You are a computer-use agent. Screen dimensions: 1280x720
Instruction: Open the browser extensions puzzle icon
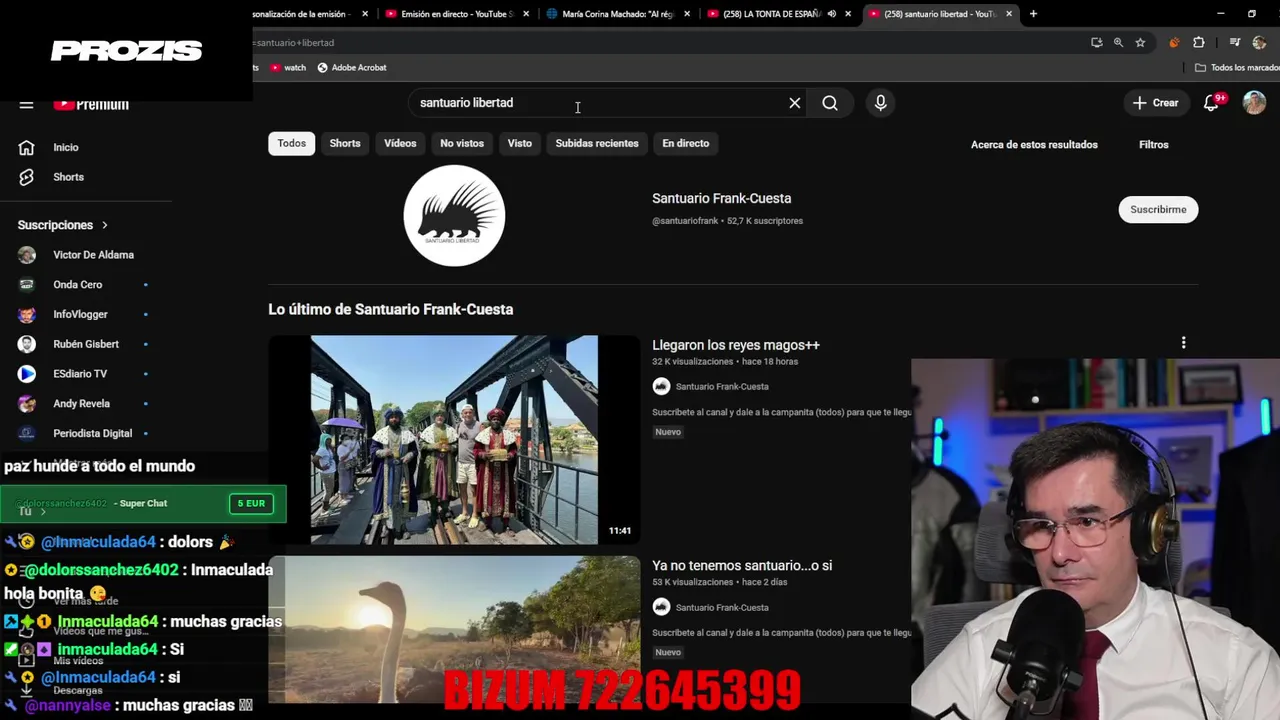point(1199,43)
